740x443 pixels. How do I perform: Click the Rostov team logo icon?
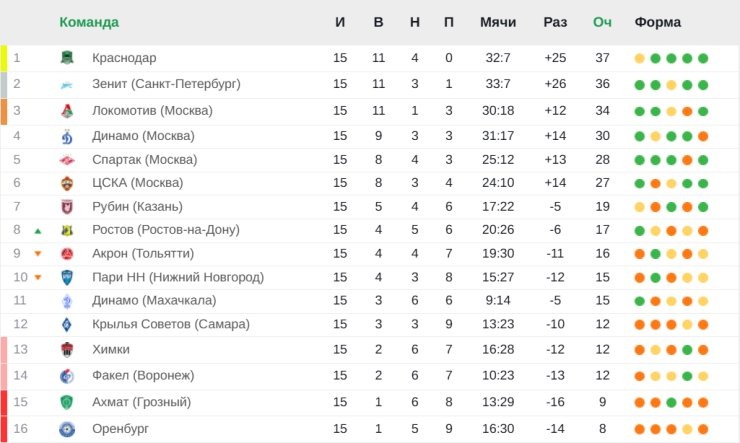pos(67,230)
